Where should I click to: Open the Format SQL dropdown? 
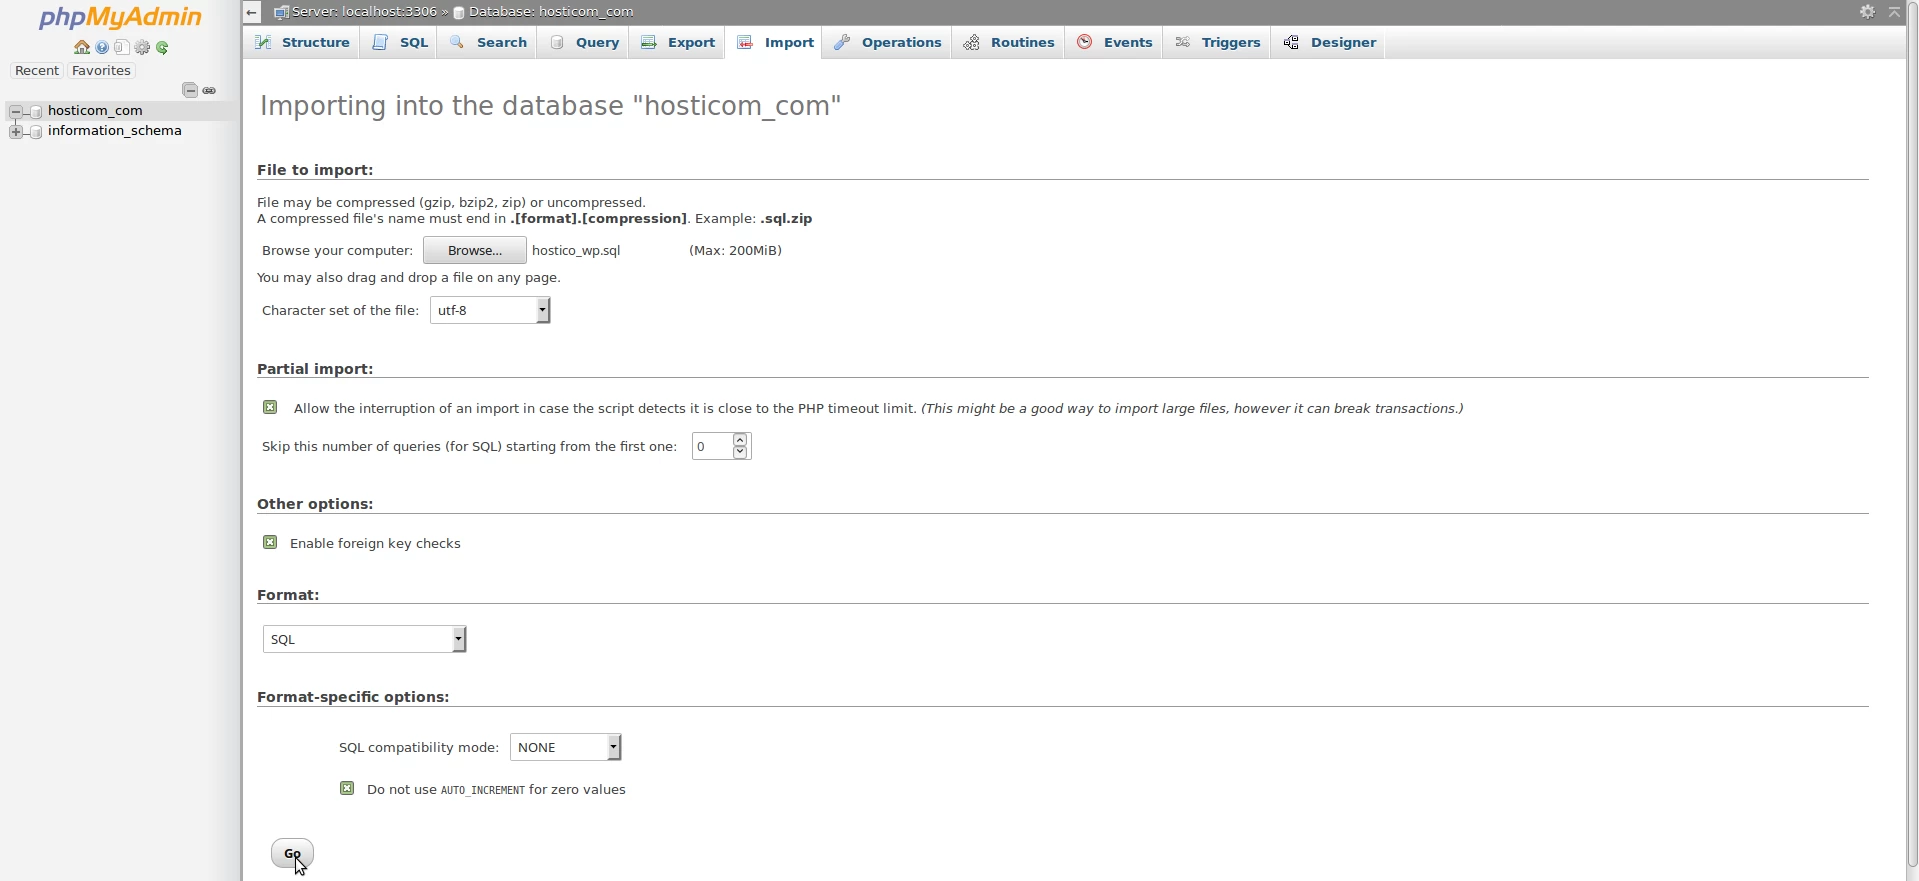[364, 639]
